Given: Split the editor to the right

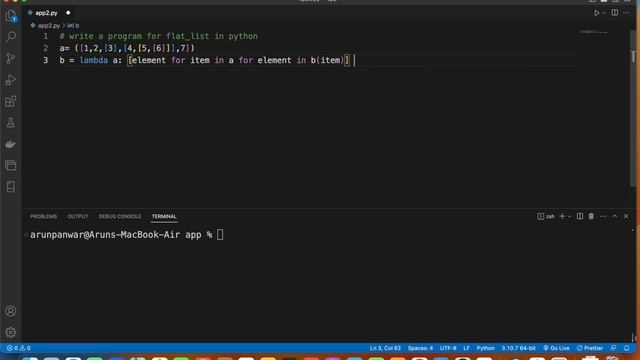Looking at the screenshot, I should click(615, 13).
